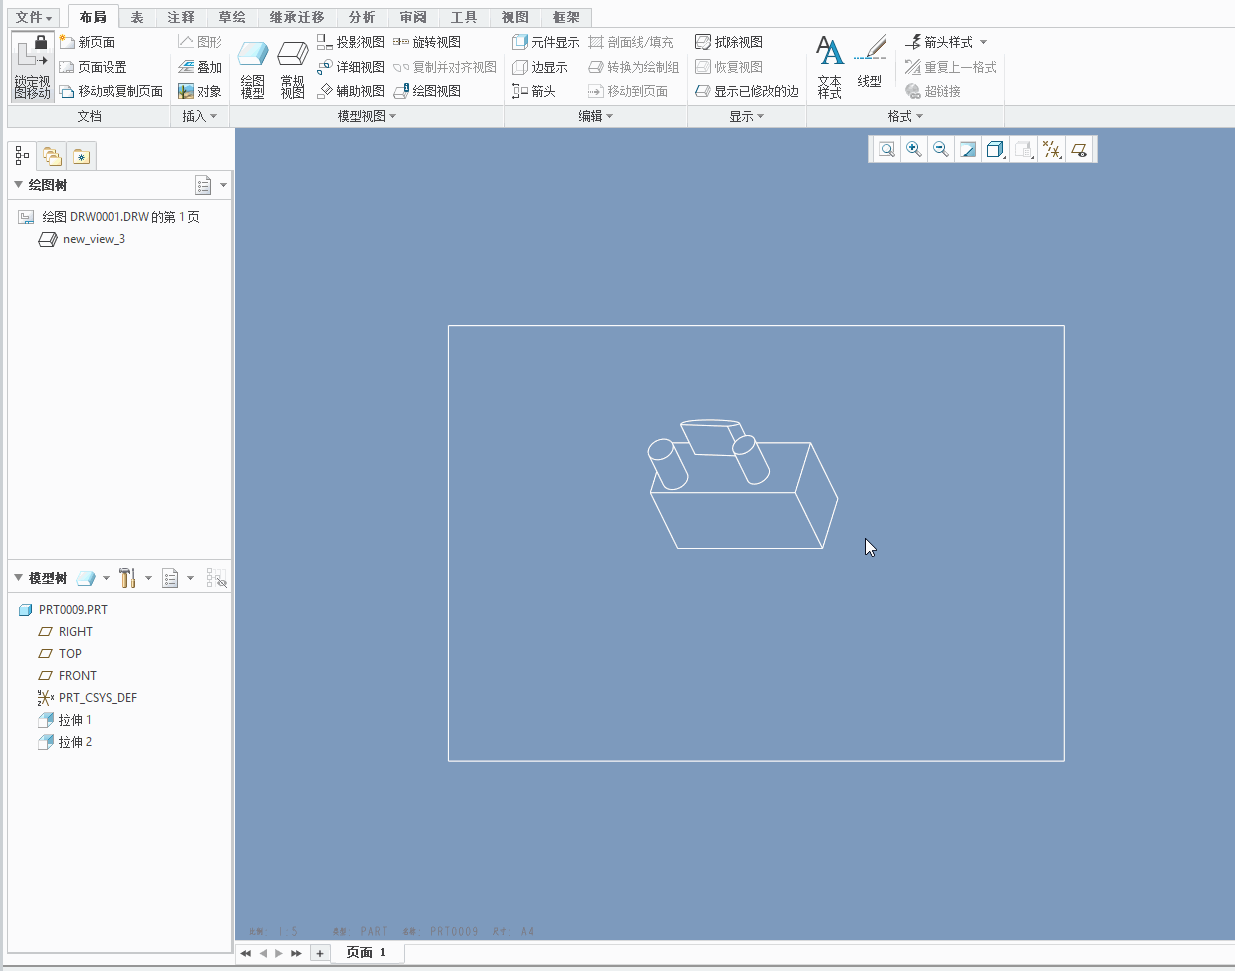
Task: Open 箭头样式 arrow style dropdown
Action: coord(946,42)
